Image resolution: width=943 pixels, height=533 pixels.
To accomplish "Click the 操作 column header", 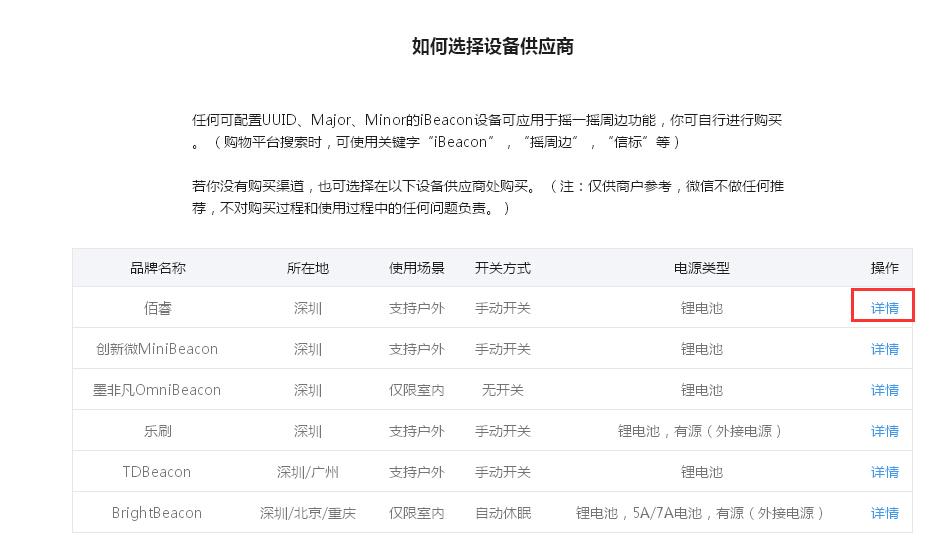I will [884, 268].
